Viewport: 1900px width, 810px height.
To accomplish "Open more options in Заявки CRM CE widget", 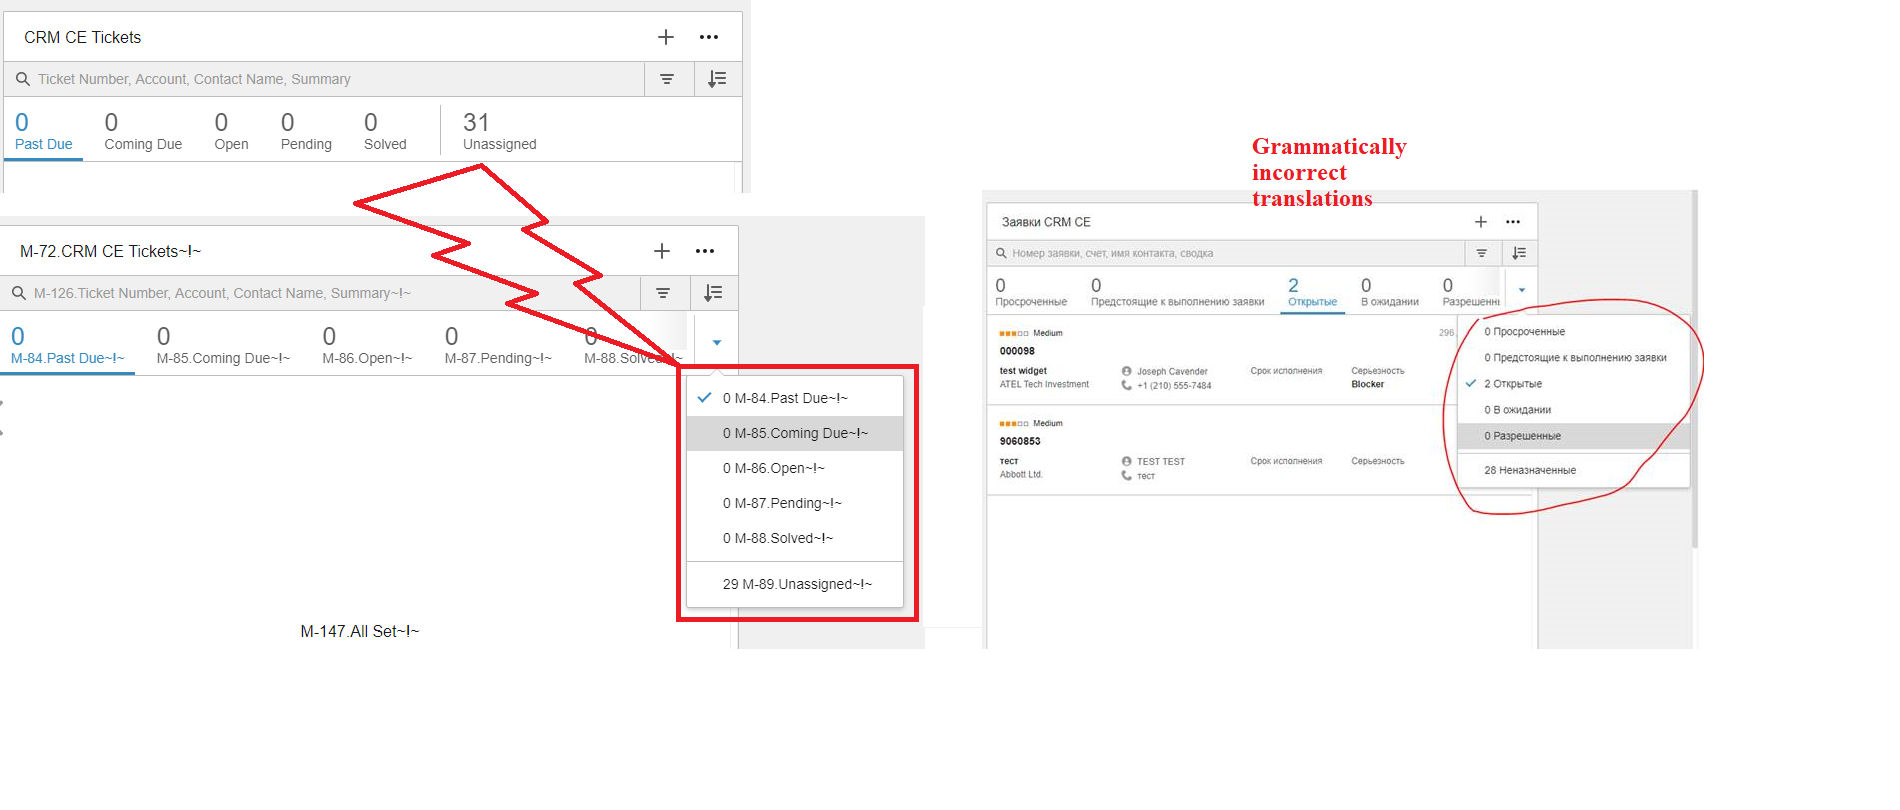I will [x=1513, y=222].
